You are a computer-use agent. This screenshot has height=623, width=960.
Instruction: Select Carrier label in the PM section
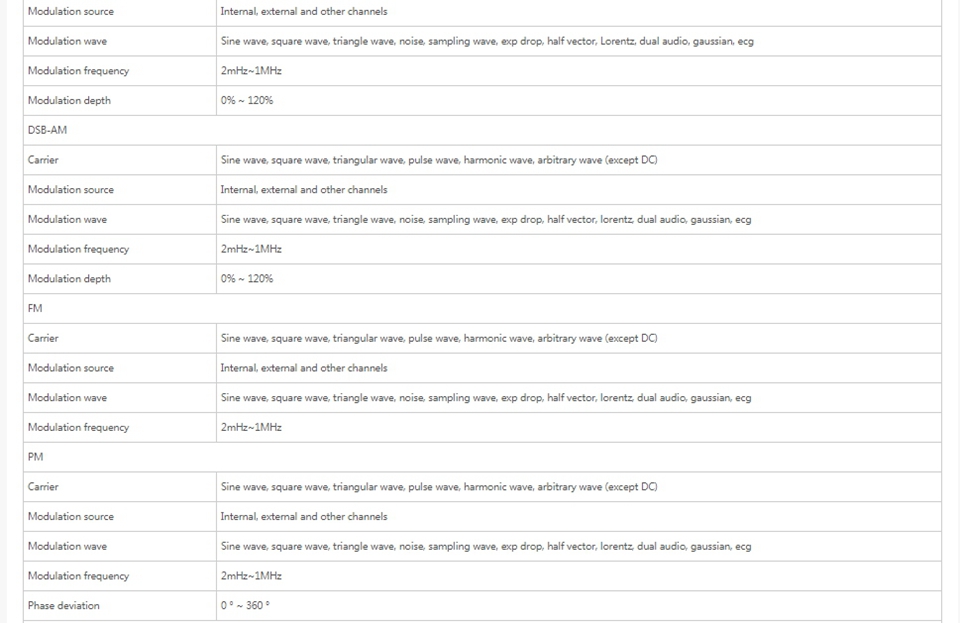(x=43, y=487)
